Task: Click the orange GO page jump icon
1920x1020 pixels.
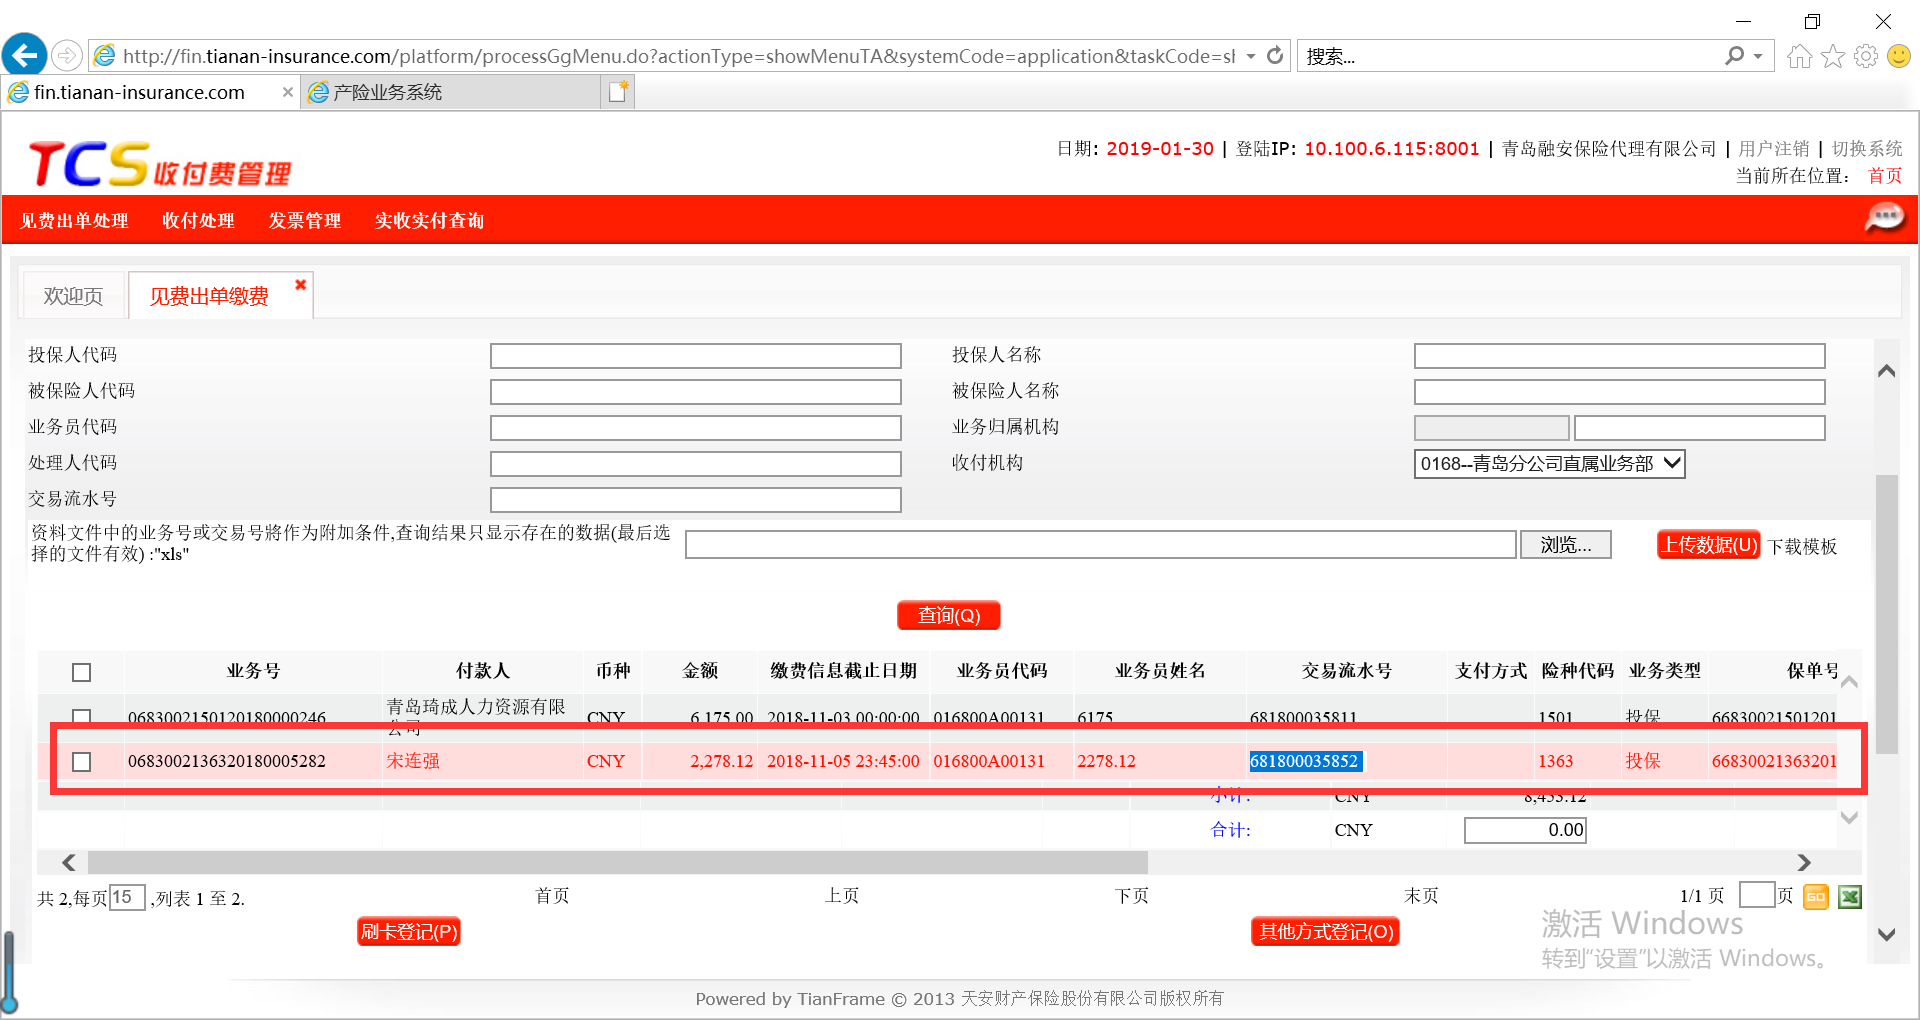Action: click(1815, 897)
